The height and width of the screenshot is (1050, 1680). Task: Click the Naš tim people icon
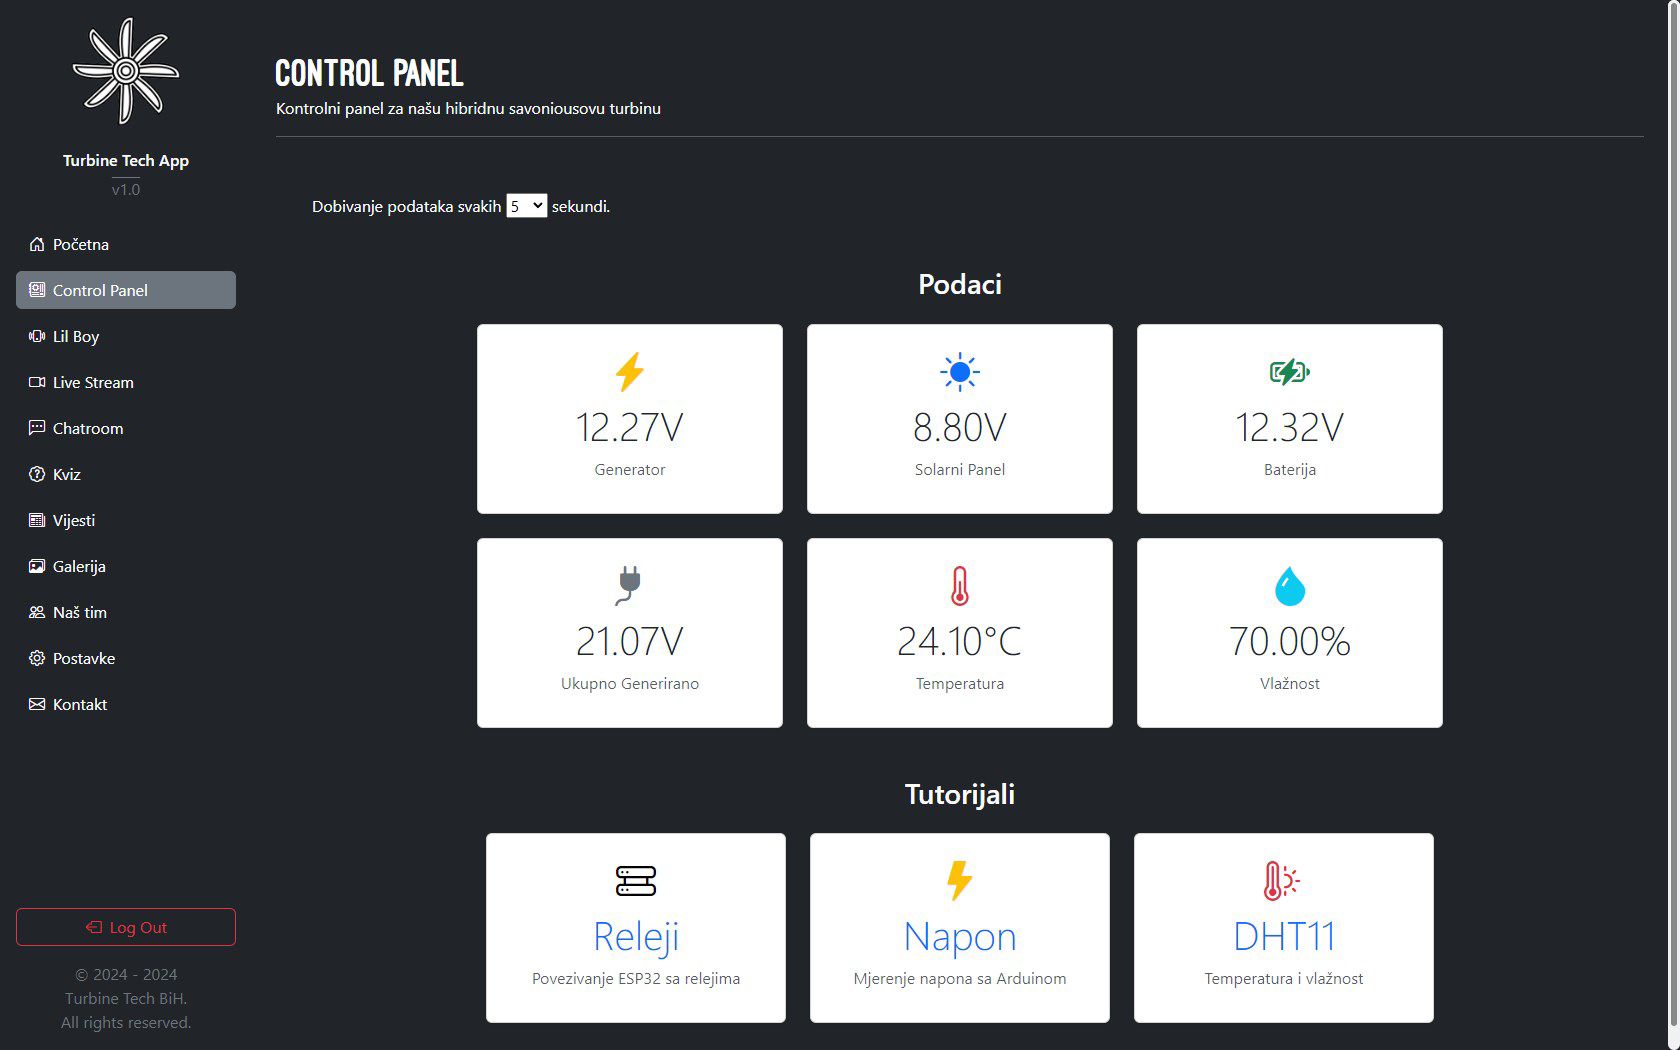37,612
